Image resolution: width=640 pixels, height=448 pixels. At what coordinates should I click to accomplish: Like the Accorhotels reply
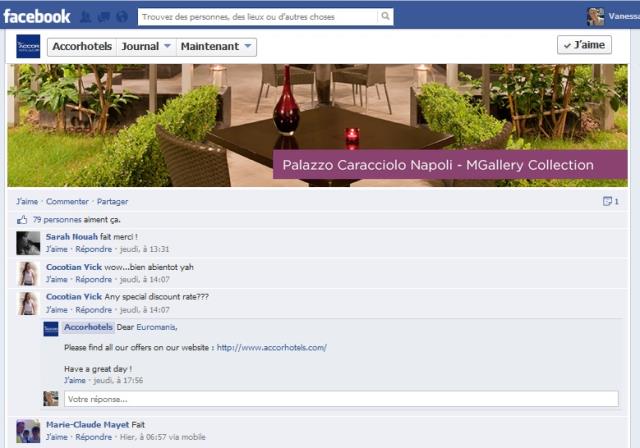point(75,380)
